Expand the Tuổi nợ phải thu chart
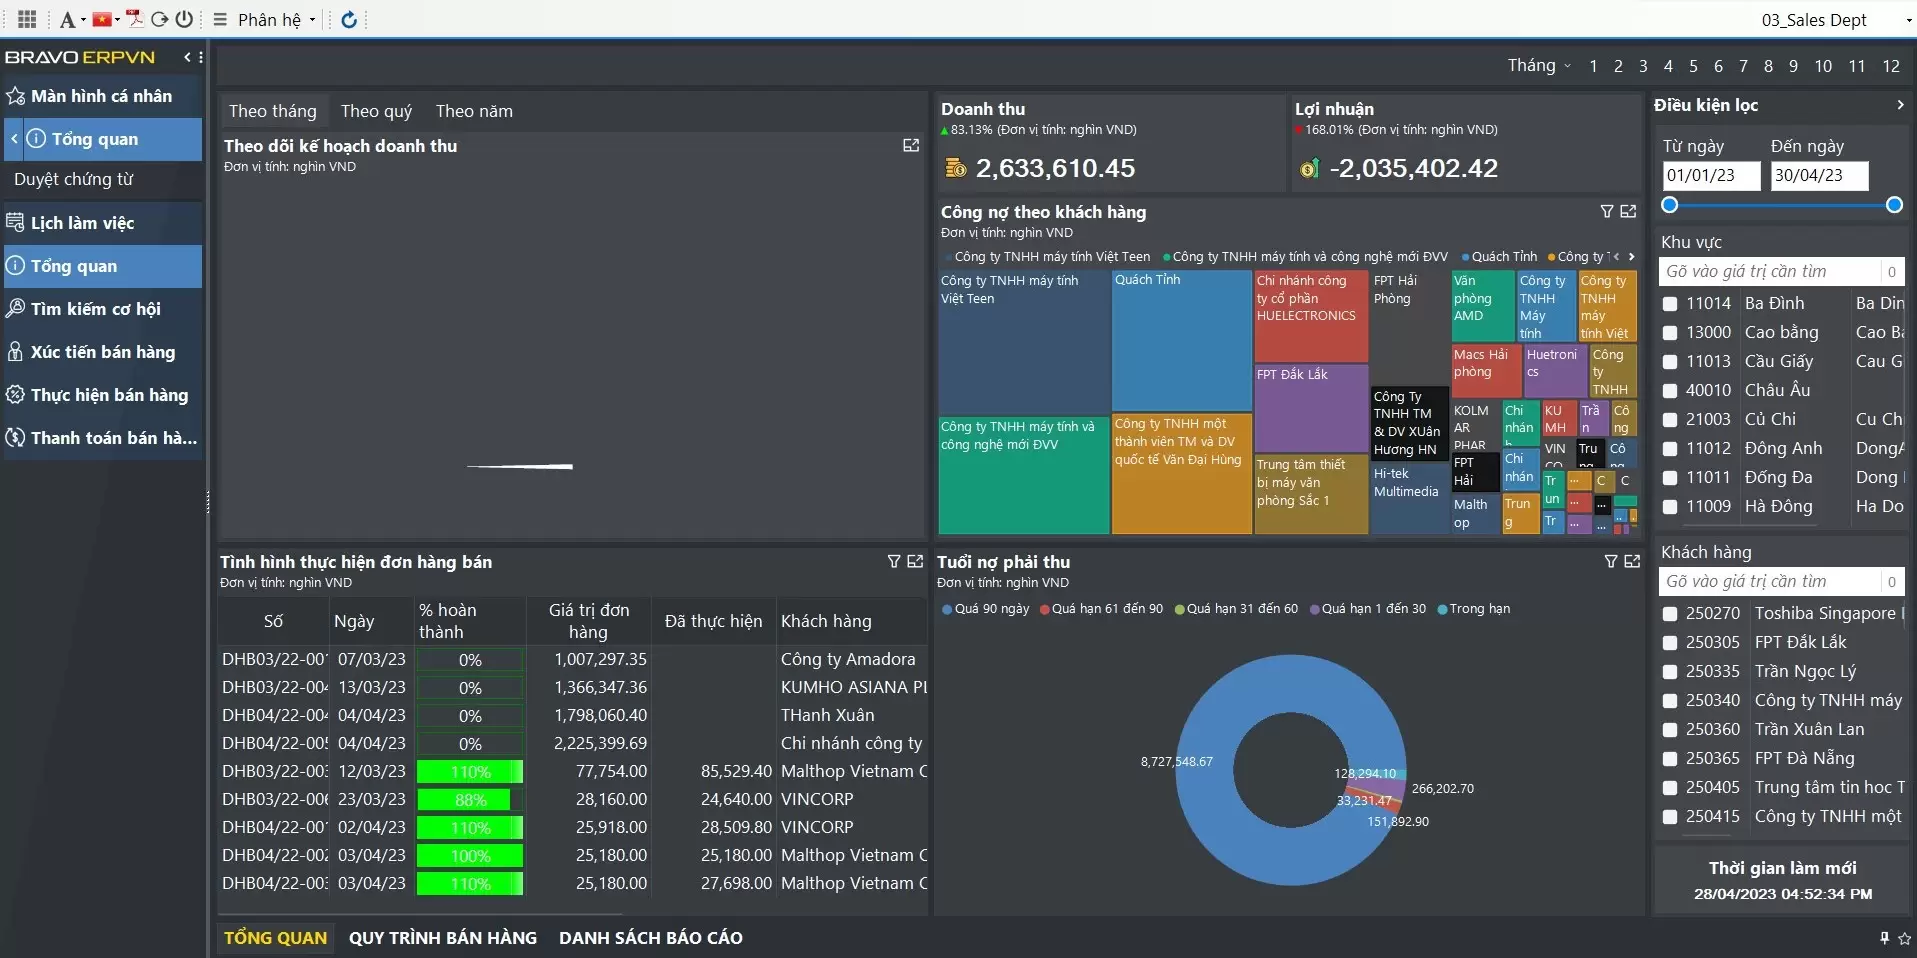Screen dimensions: 1917x958 pos(1632,562)
